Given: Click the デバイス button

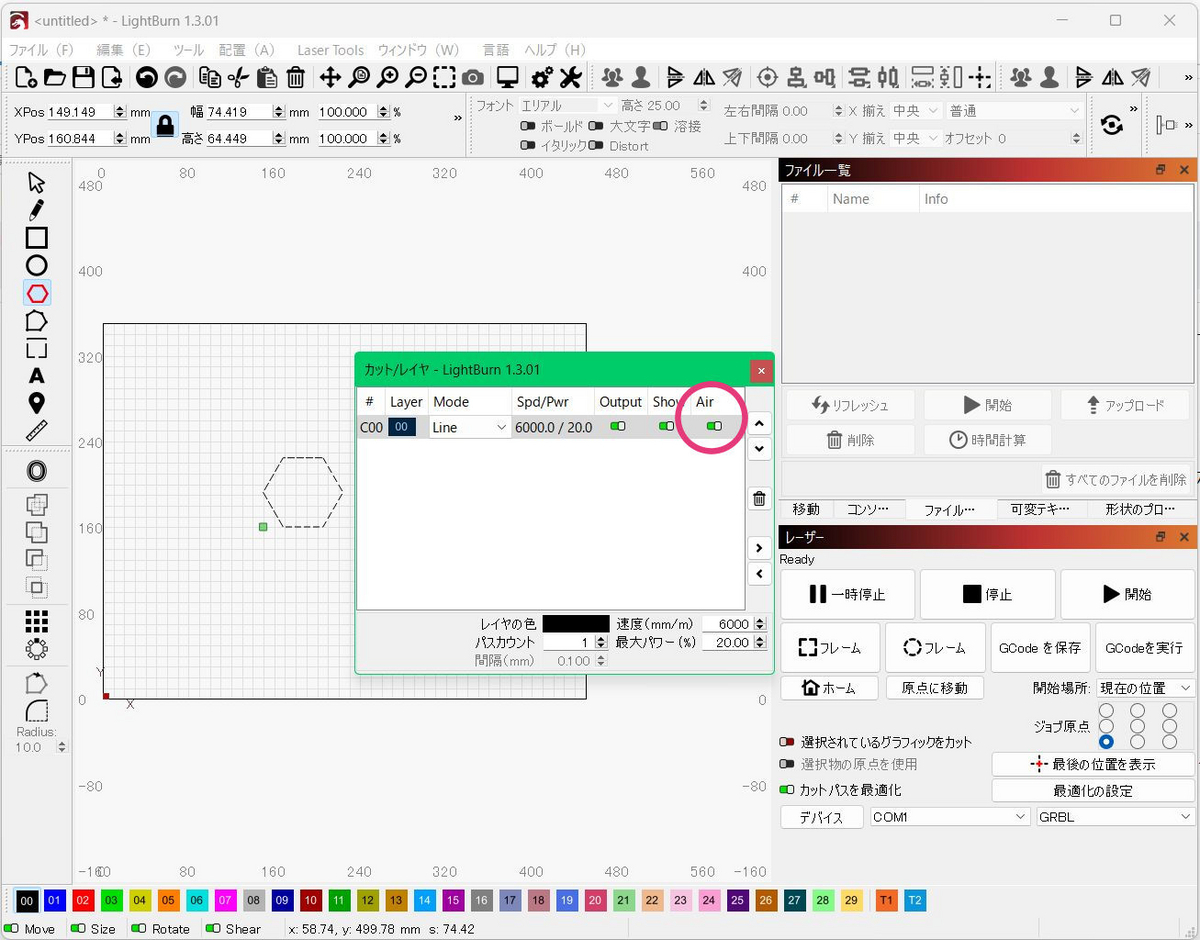Looking at the screenshot, I should (823, 817).
